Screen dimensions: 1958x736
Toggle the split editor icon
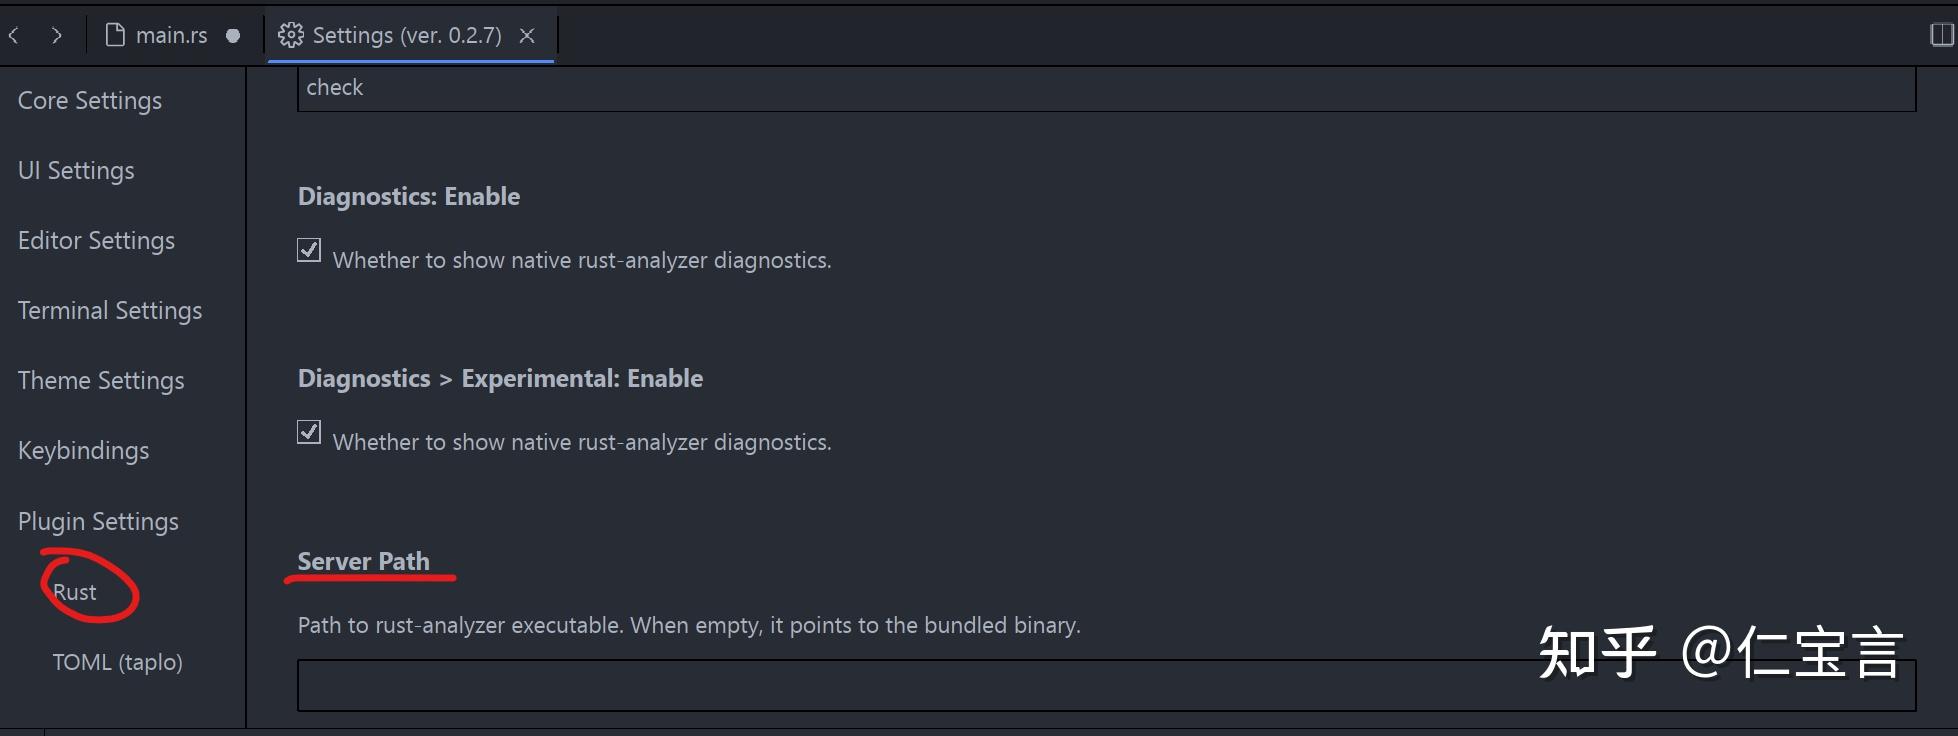click(1941, 35)
